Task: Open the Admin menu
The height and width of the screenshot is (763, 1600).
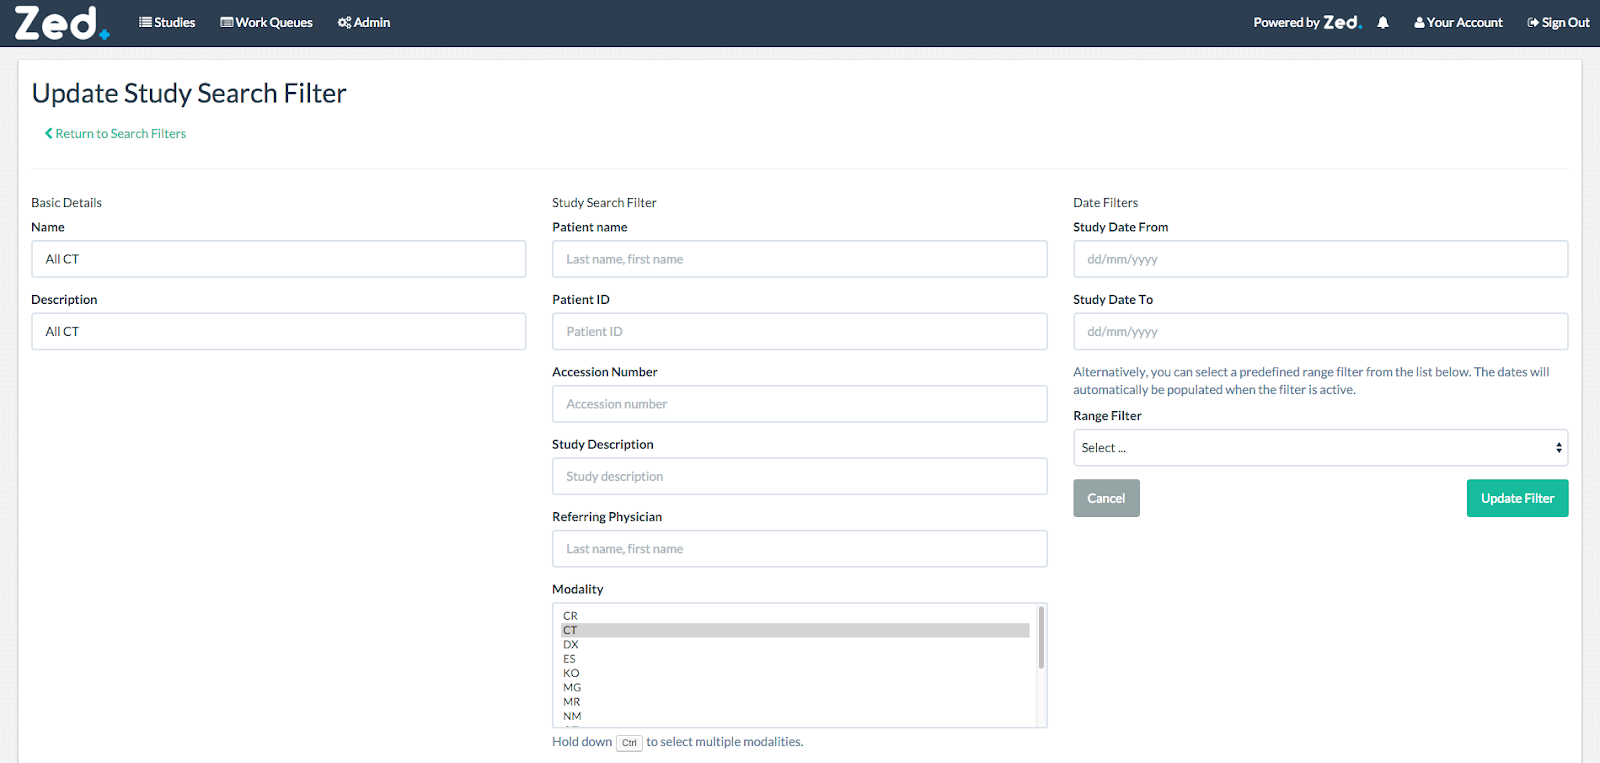Action: 364,22
